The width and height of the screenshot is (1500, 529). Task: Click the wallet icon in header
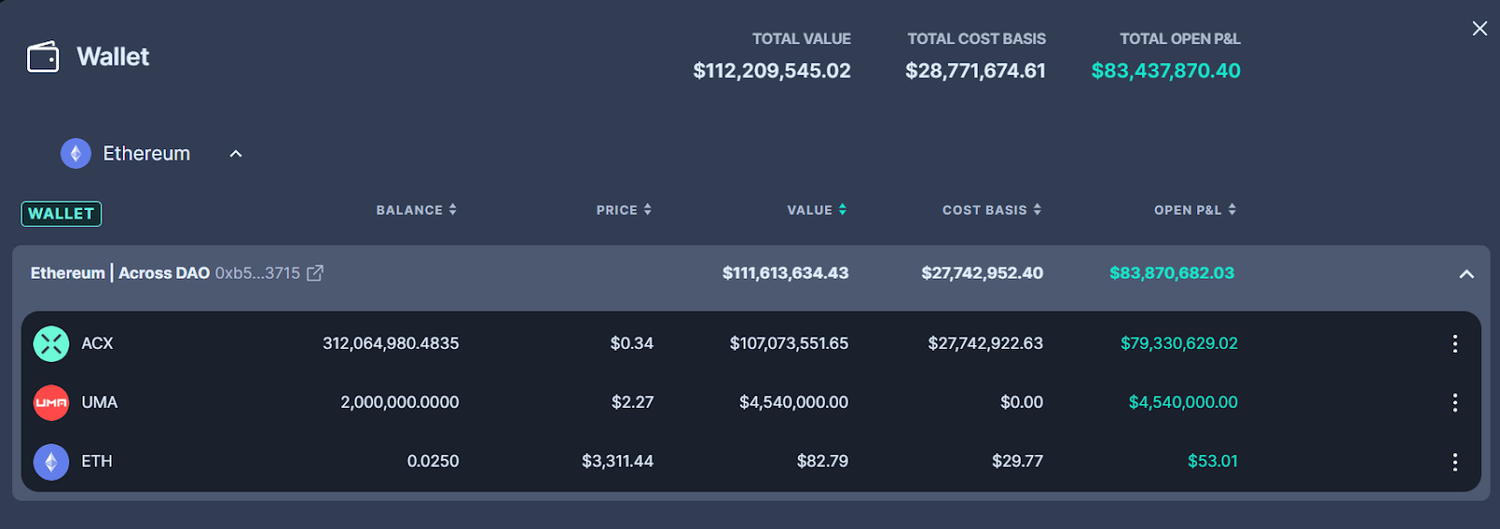click(x=43, y=57)
